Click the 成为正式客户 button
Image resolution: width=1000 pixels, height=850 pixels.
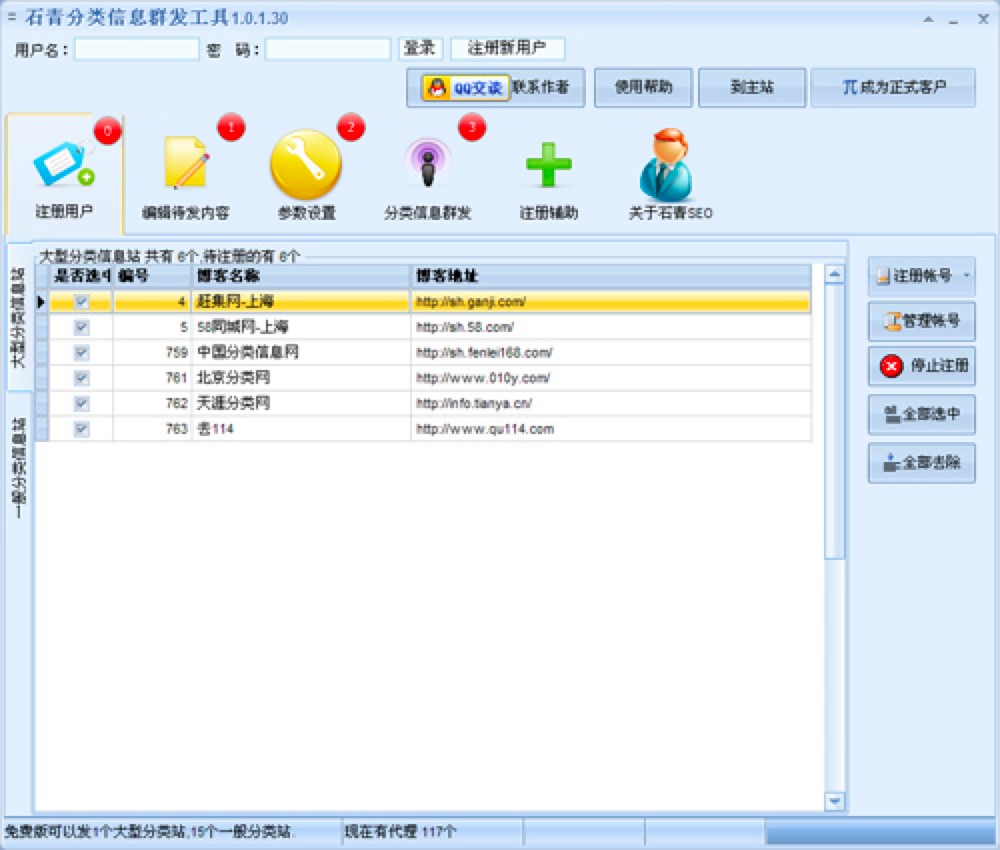click(893, 87)
